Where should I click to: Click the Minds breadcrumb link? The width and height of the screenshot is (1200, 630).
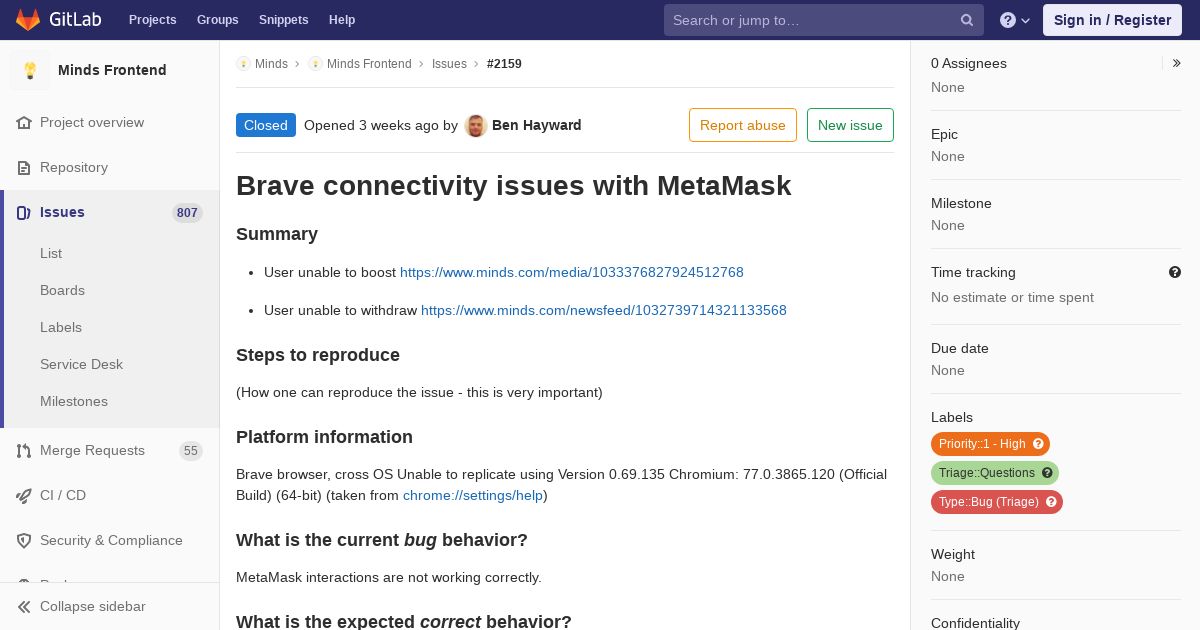(x=271, y=64)
